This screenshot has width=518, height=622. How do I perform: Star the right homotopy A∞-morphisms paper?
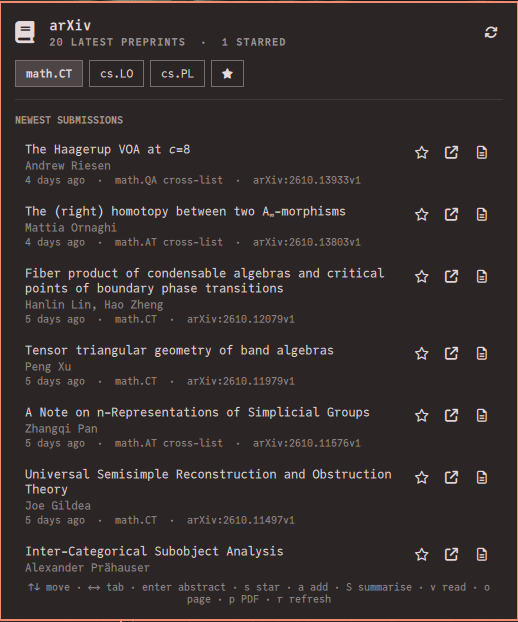click(422, 215)
